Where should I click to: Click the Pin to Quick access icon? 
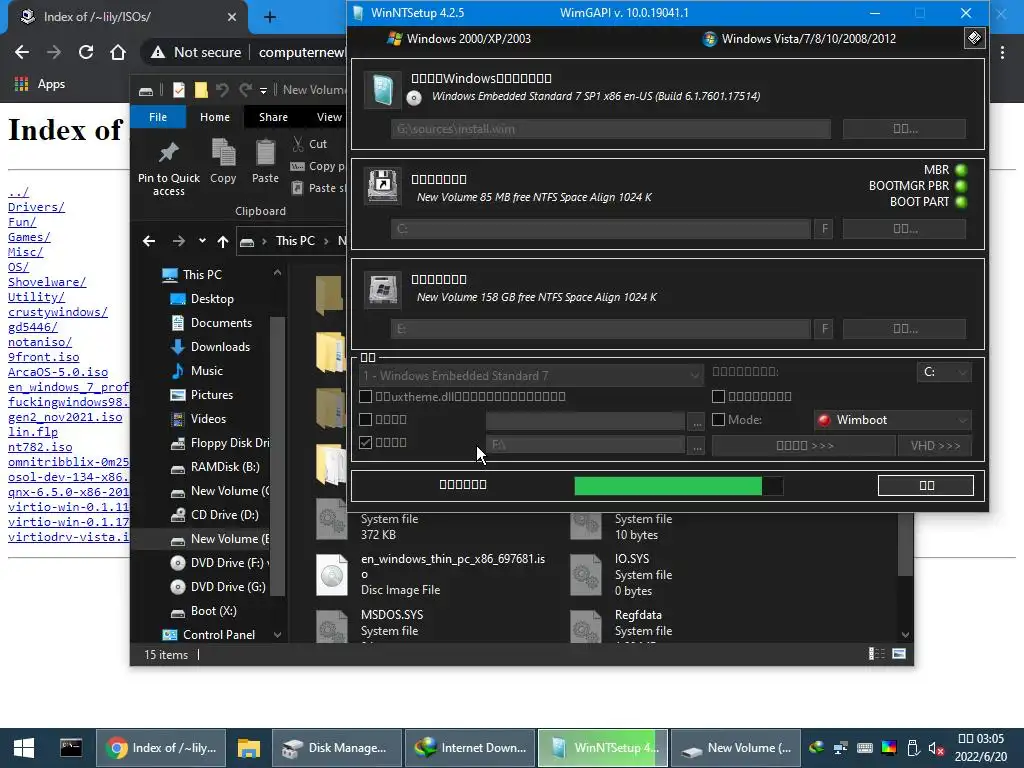[168, 153]
